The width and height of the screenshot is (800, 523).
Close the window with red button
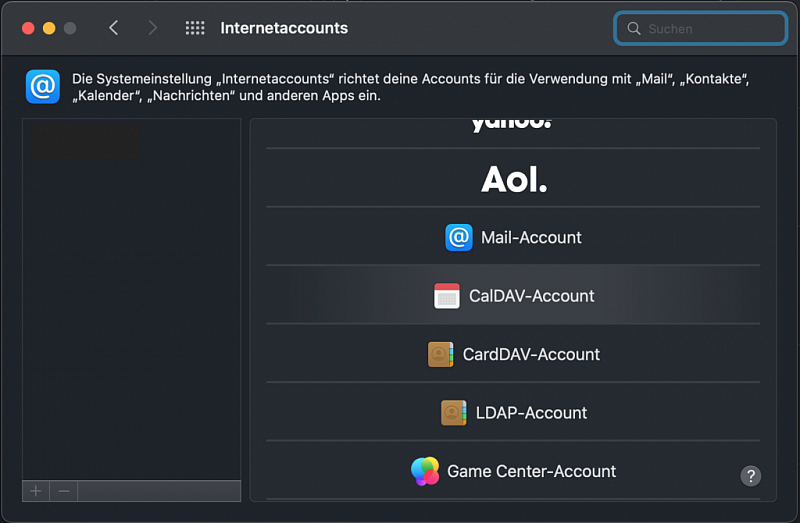[x=28, y=28]
